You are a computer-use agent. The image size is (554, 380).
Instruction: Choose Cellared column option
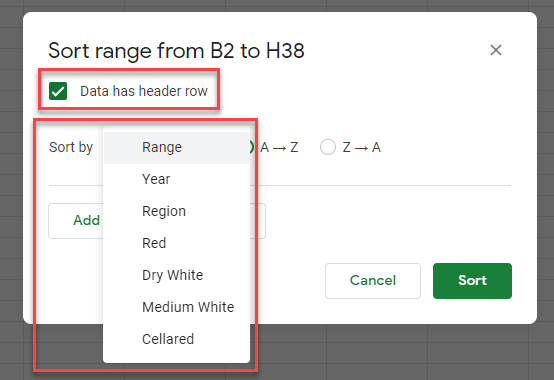pos(176,339)
